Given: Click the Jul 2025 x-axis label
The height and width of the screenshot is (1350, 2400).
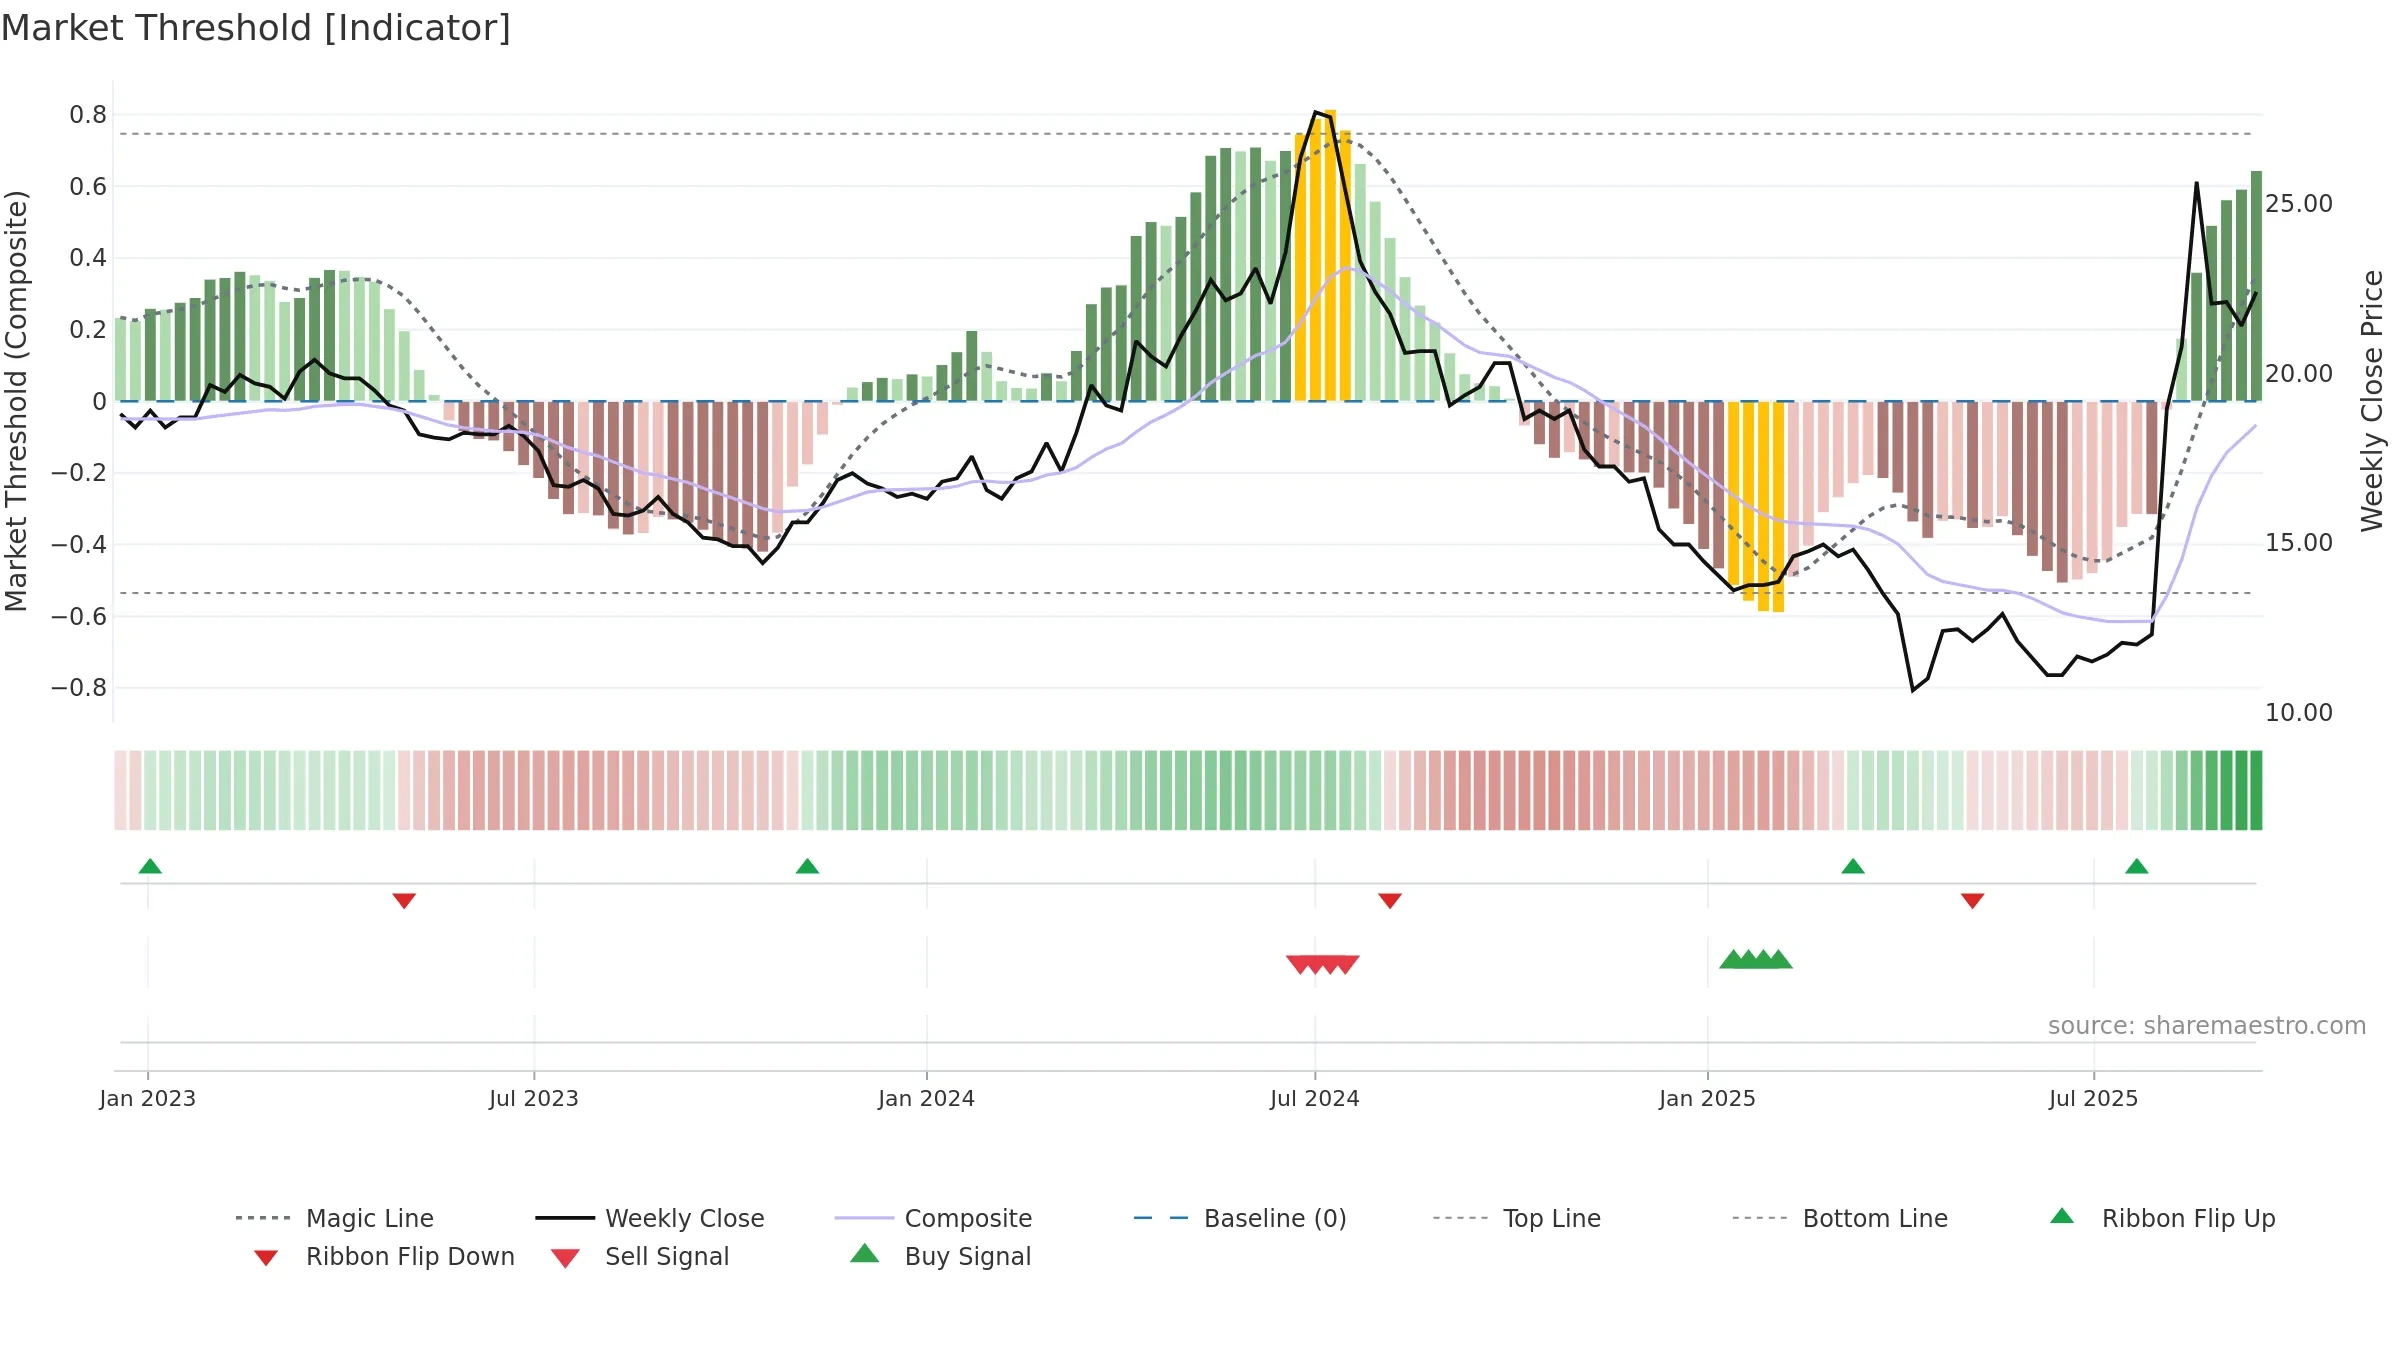Looking at the screenshot, I should pos(2094,1098).
